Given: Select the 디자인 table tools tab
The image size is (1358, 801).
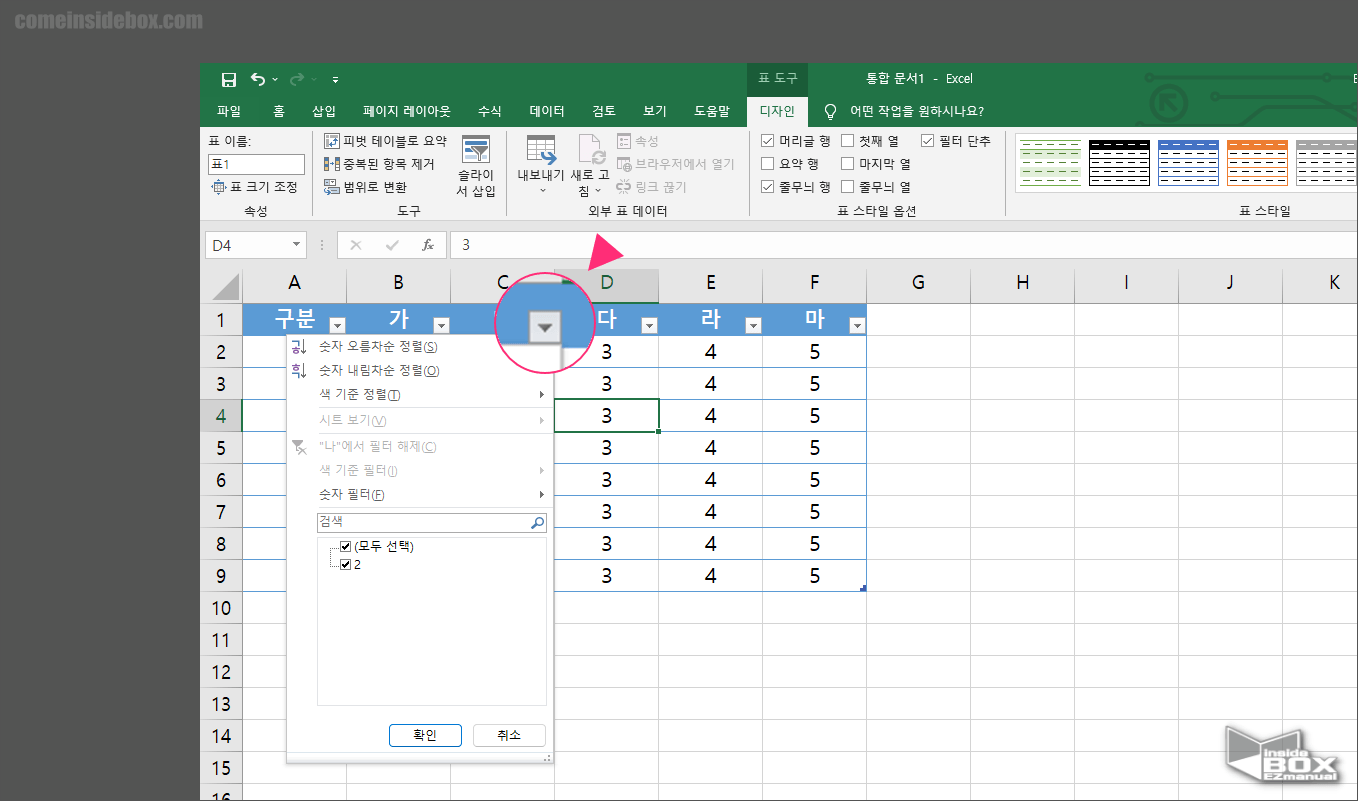Looking at the screenshot, I should (777, 111).
